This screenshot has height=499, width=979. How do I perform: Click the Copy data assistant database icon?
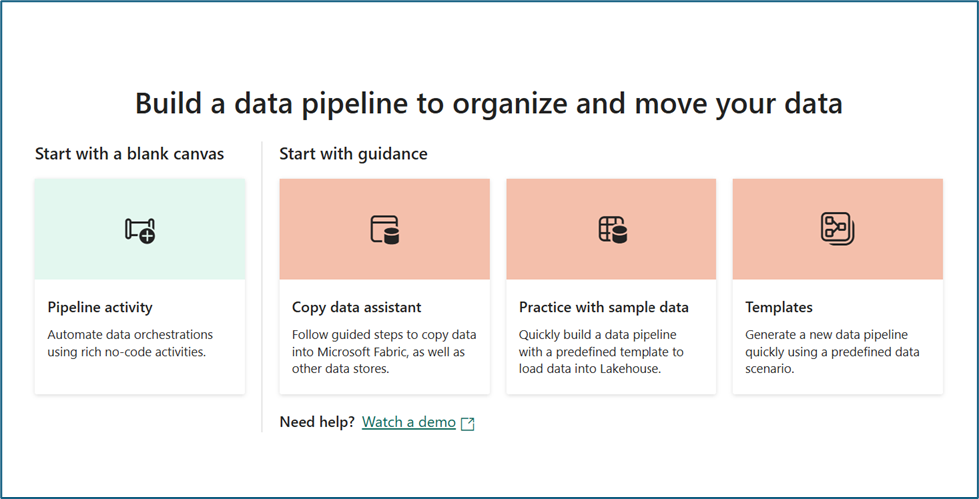[385, 229]
